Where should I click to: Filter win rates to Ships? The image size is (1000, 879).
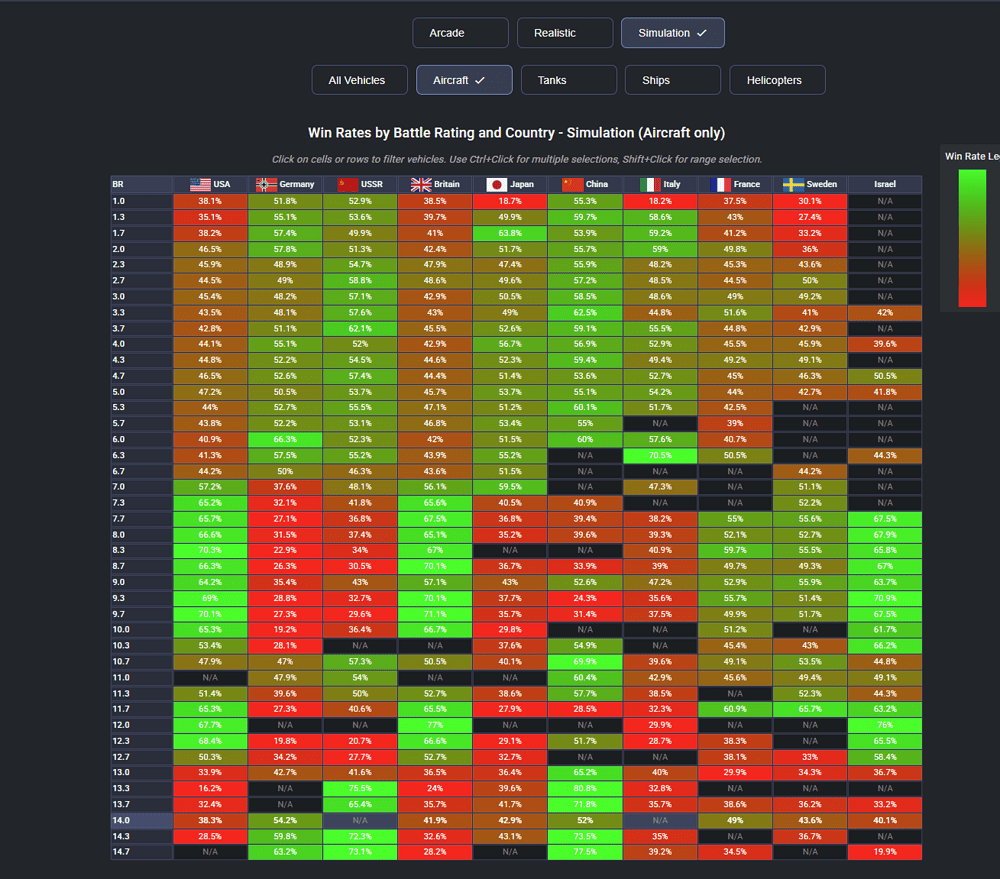(673, 80)
